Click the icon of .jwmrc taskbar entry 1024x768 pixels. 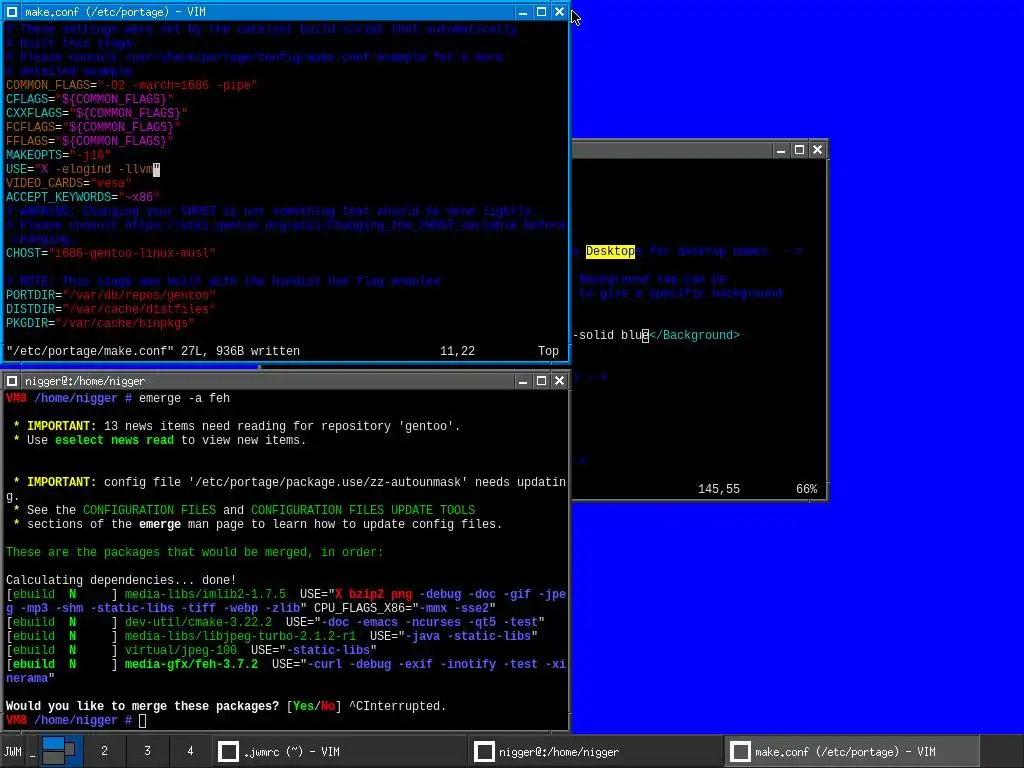pyautogui.click(x=229, y=752)
